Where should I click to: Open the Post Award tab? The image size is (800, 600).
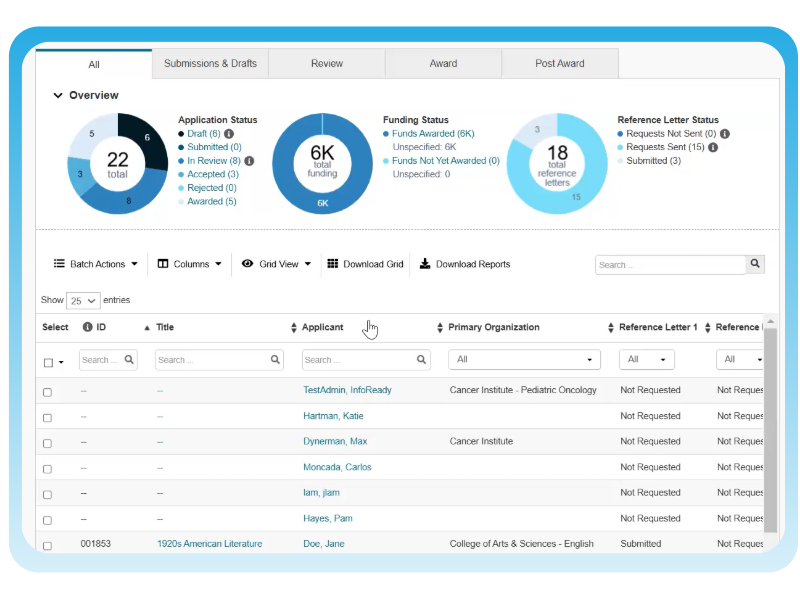click(x=559, y=63)
